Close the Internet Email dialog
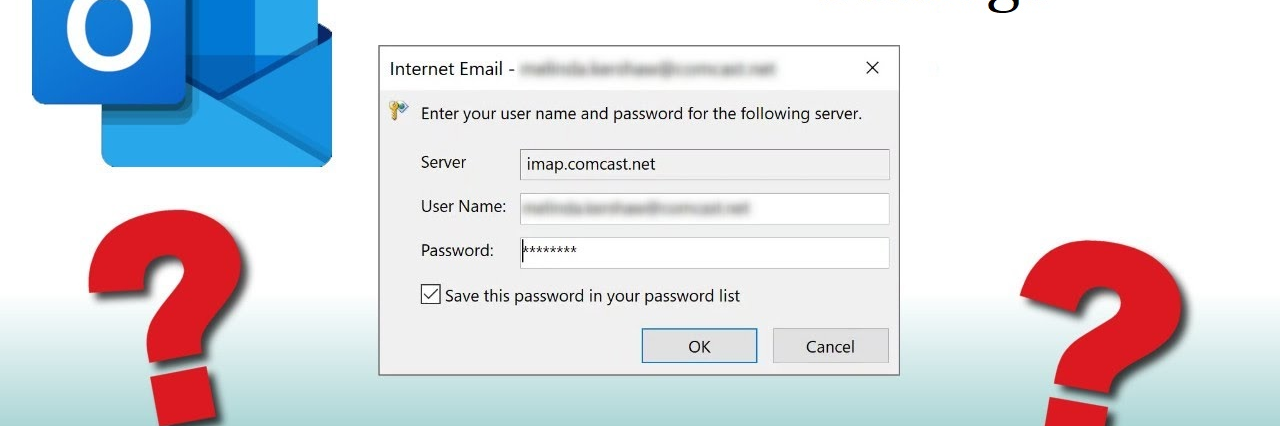 tap(872, 68)
